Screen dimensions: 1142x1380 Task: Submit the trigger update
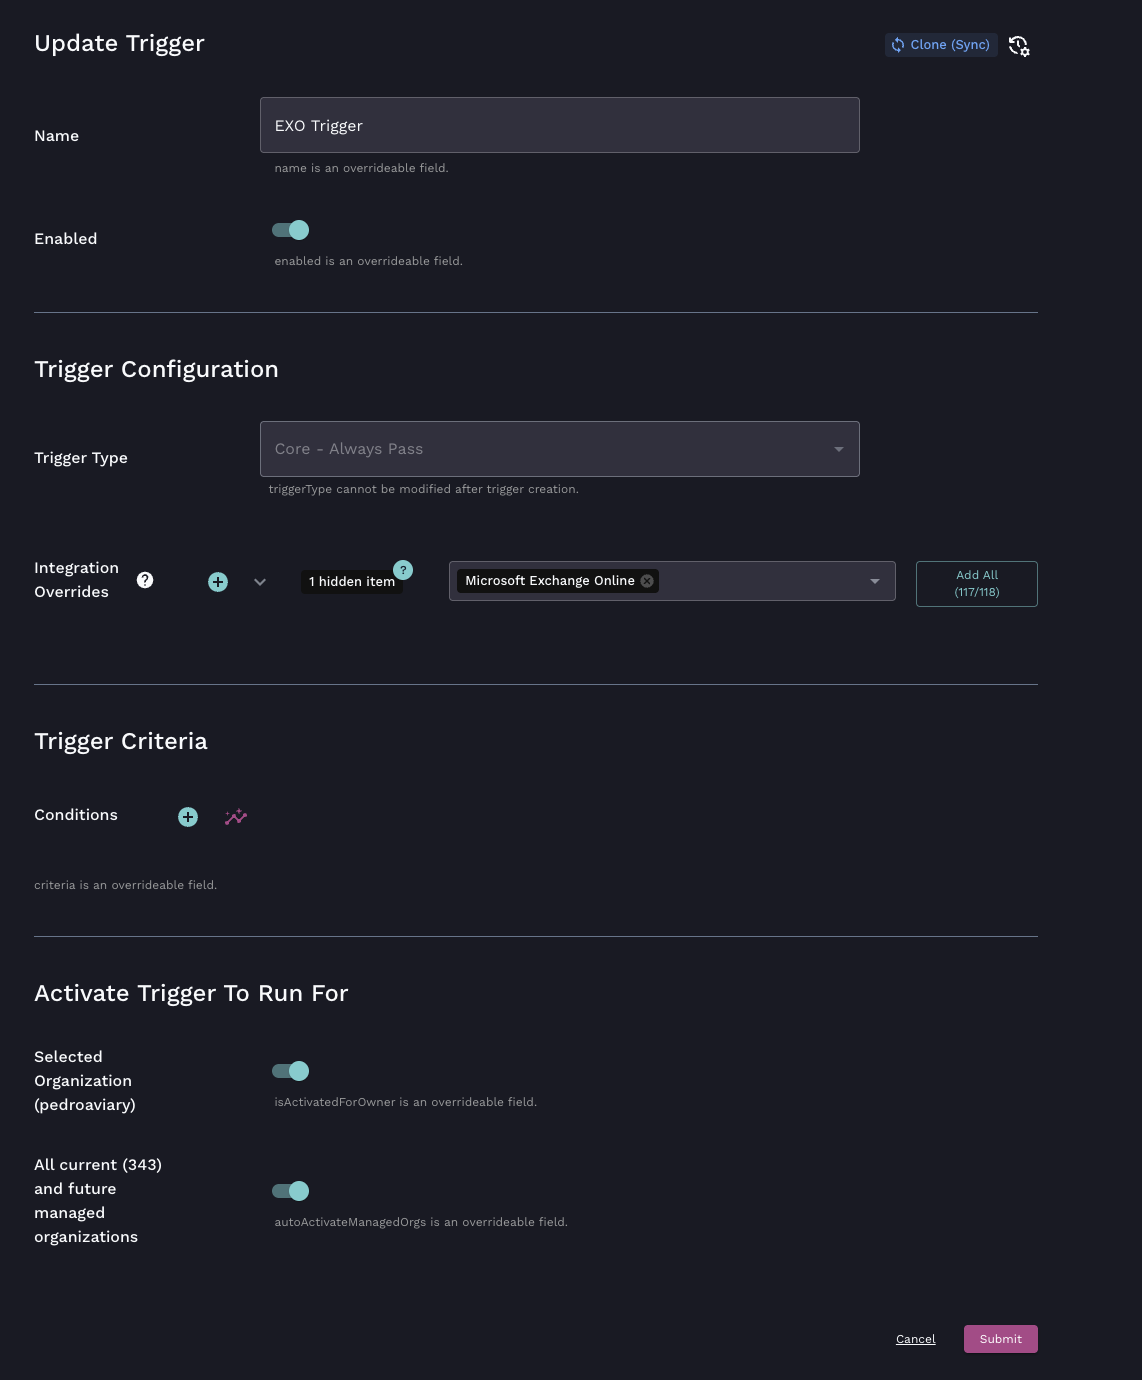[1000, 1339]
